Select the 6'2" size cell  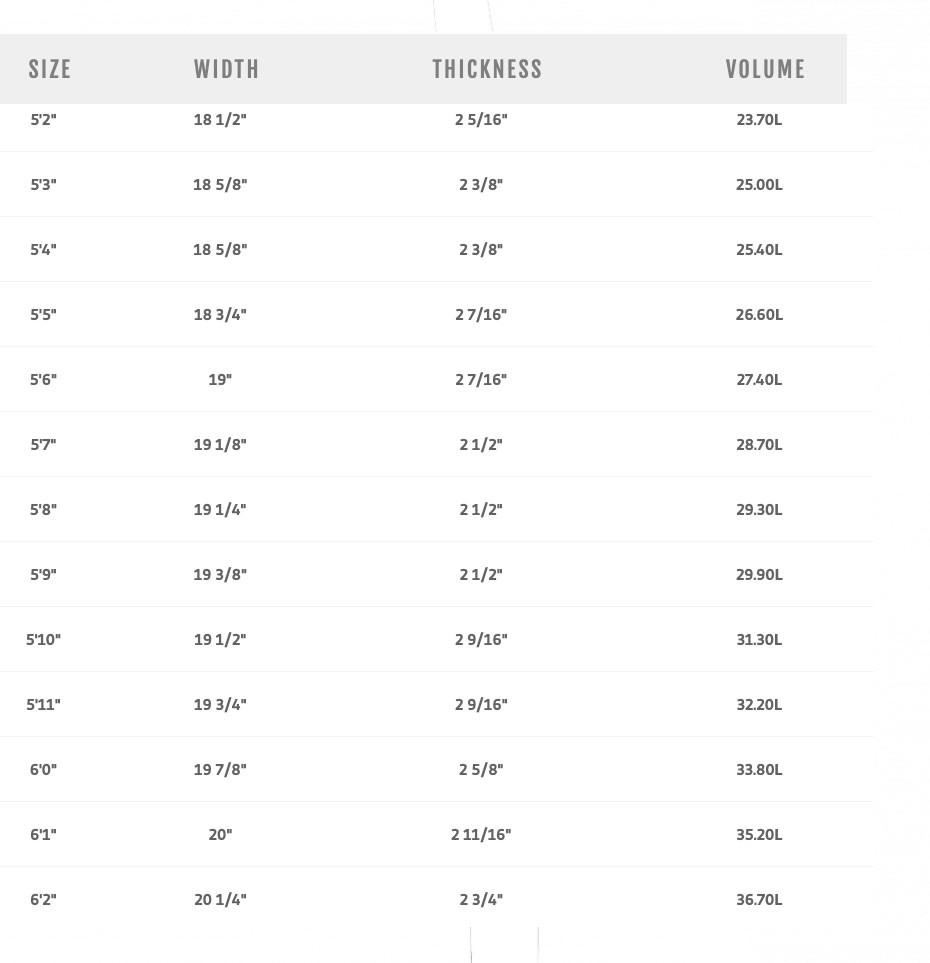(43, 900)
